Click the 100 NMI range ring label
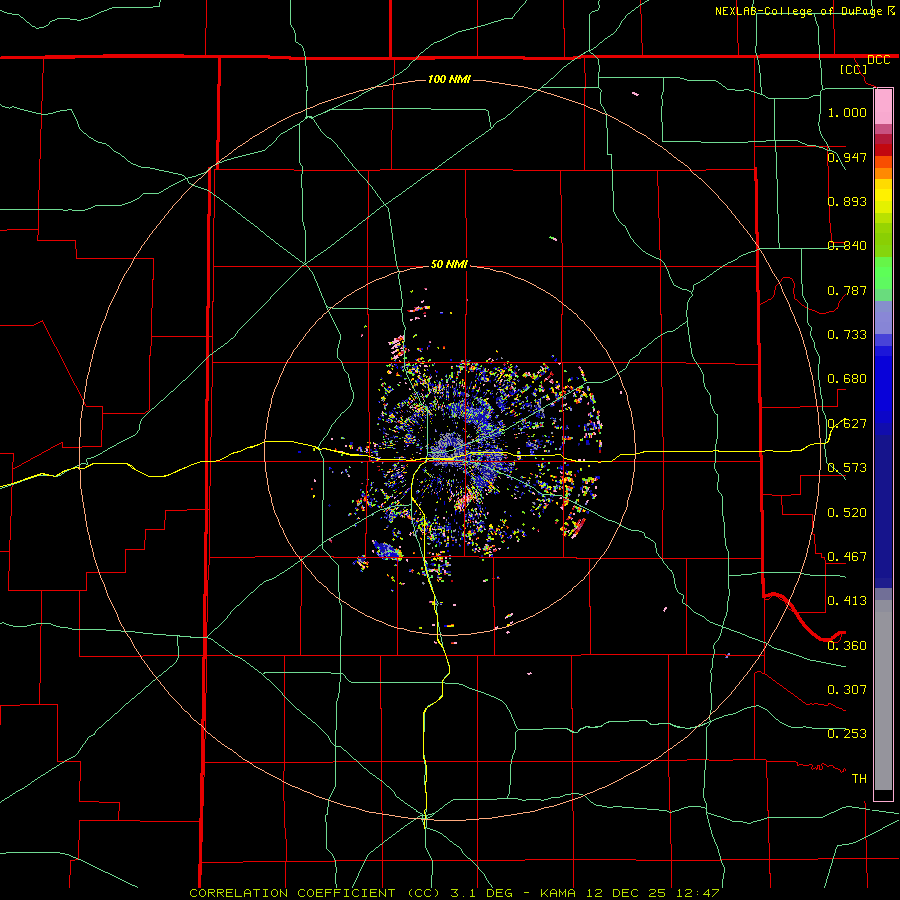 [x=449, y=79]
